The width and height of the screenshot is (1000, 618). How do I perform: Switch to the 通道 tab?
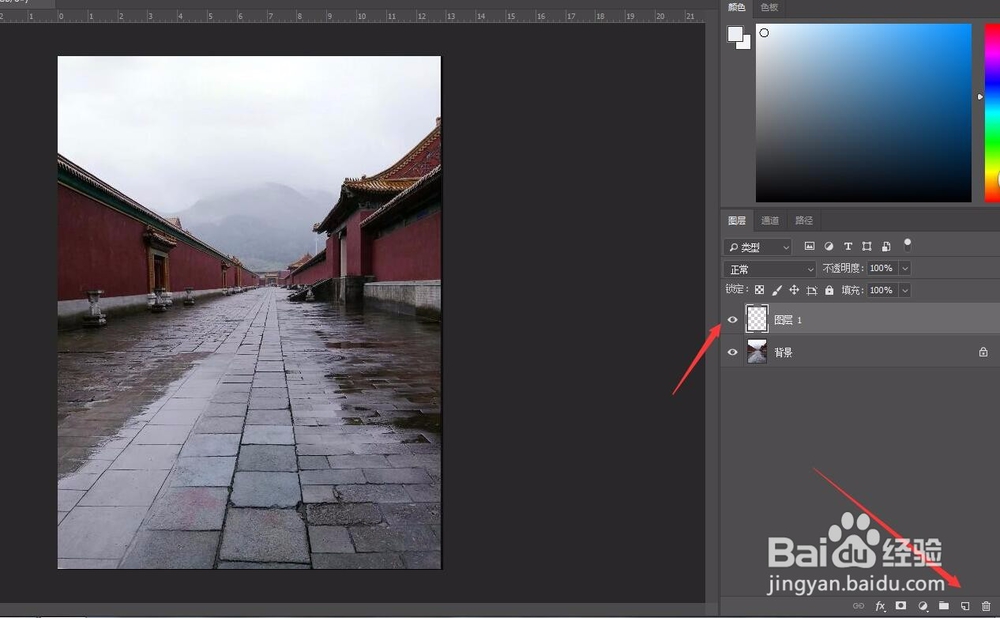click(x=770, y=221)
